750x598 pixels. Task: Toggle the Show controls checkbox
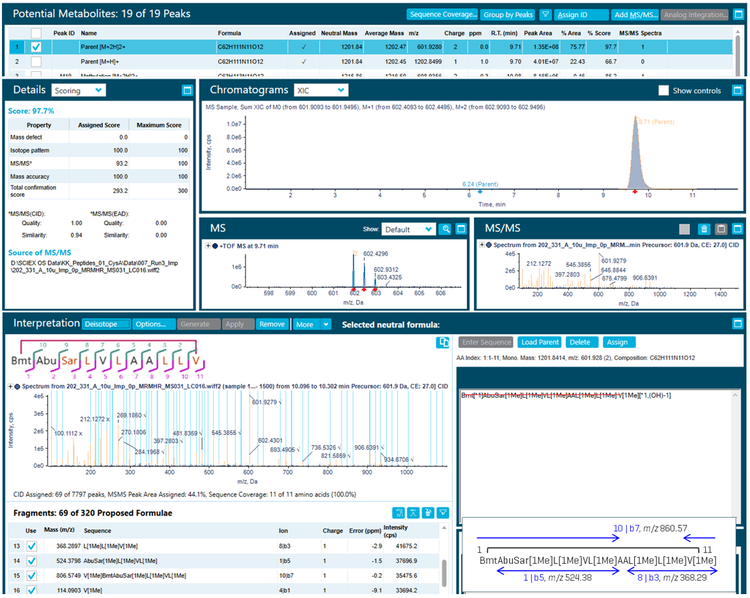point(665,91)
